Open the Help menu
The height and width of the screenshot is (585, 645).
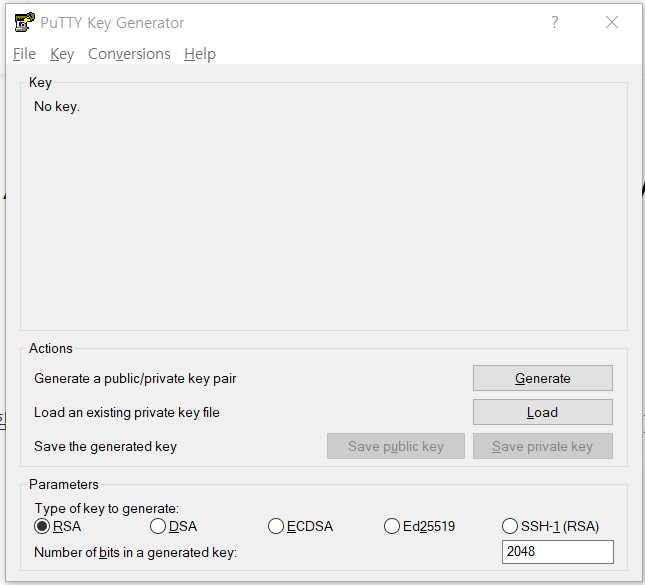(200, 54)
